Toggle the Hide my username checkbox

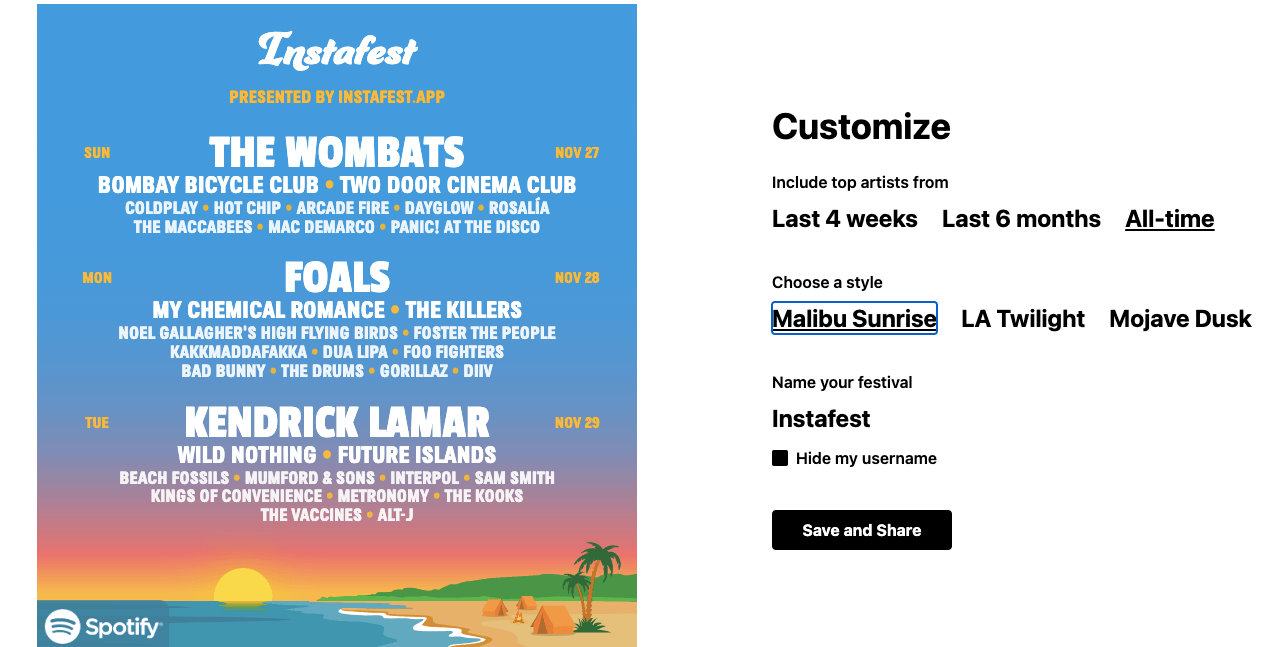(x=780, y=458)
